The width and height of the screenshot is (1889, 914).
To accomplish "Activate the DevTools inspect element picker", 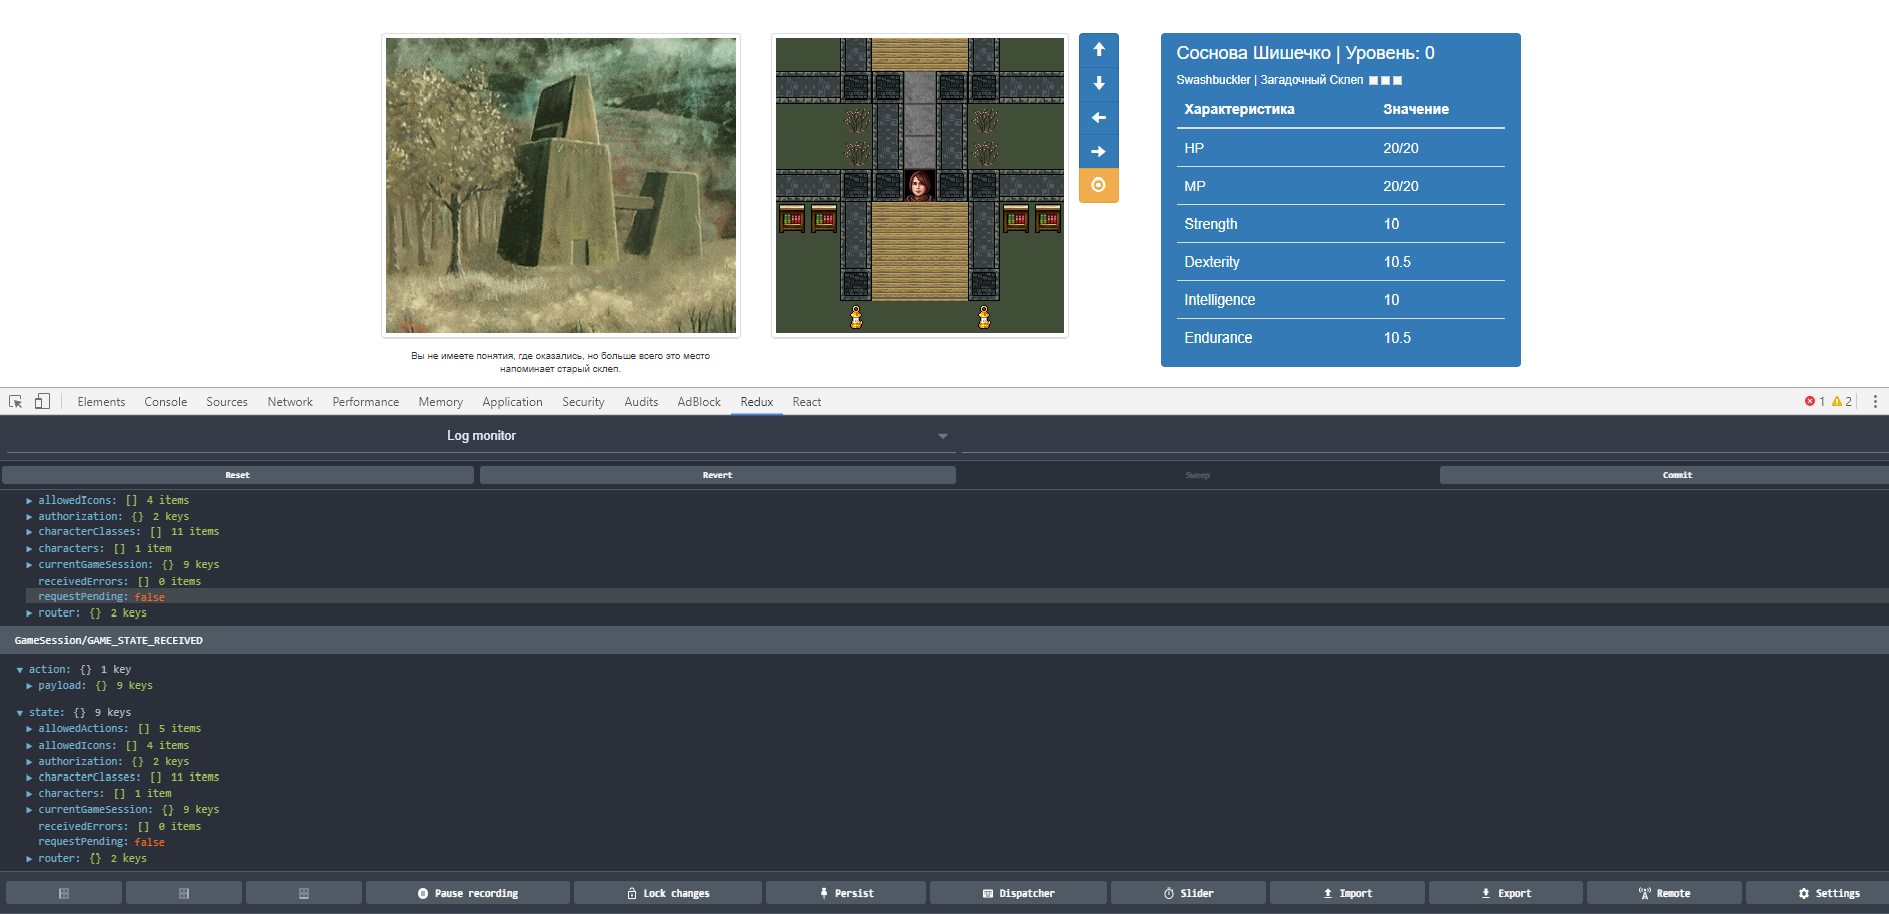I will (x=16, y=401).
